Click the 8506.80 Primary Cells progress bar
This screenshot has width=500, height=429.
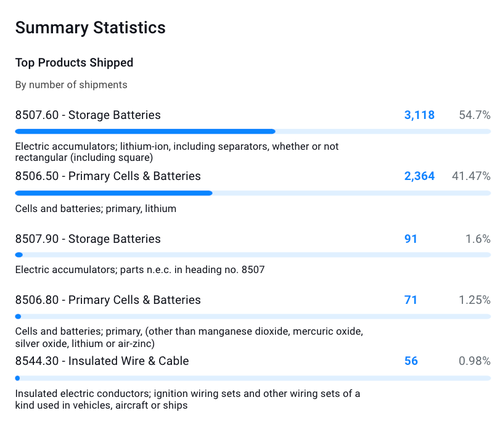point(253,316)
